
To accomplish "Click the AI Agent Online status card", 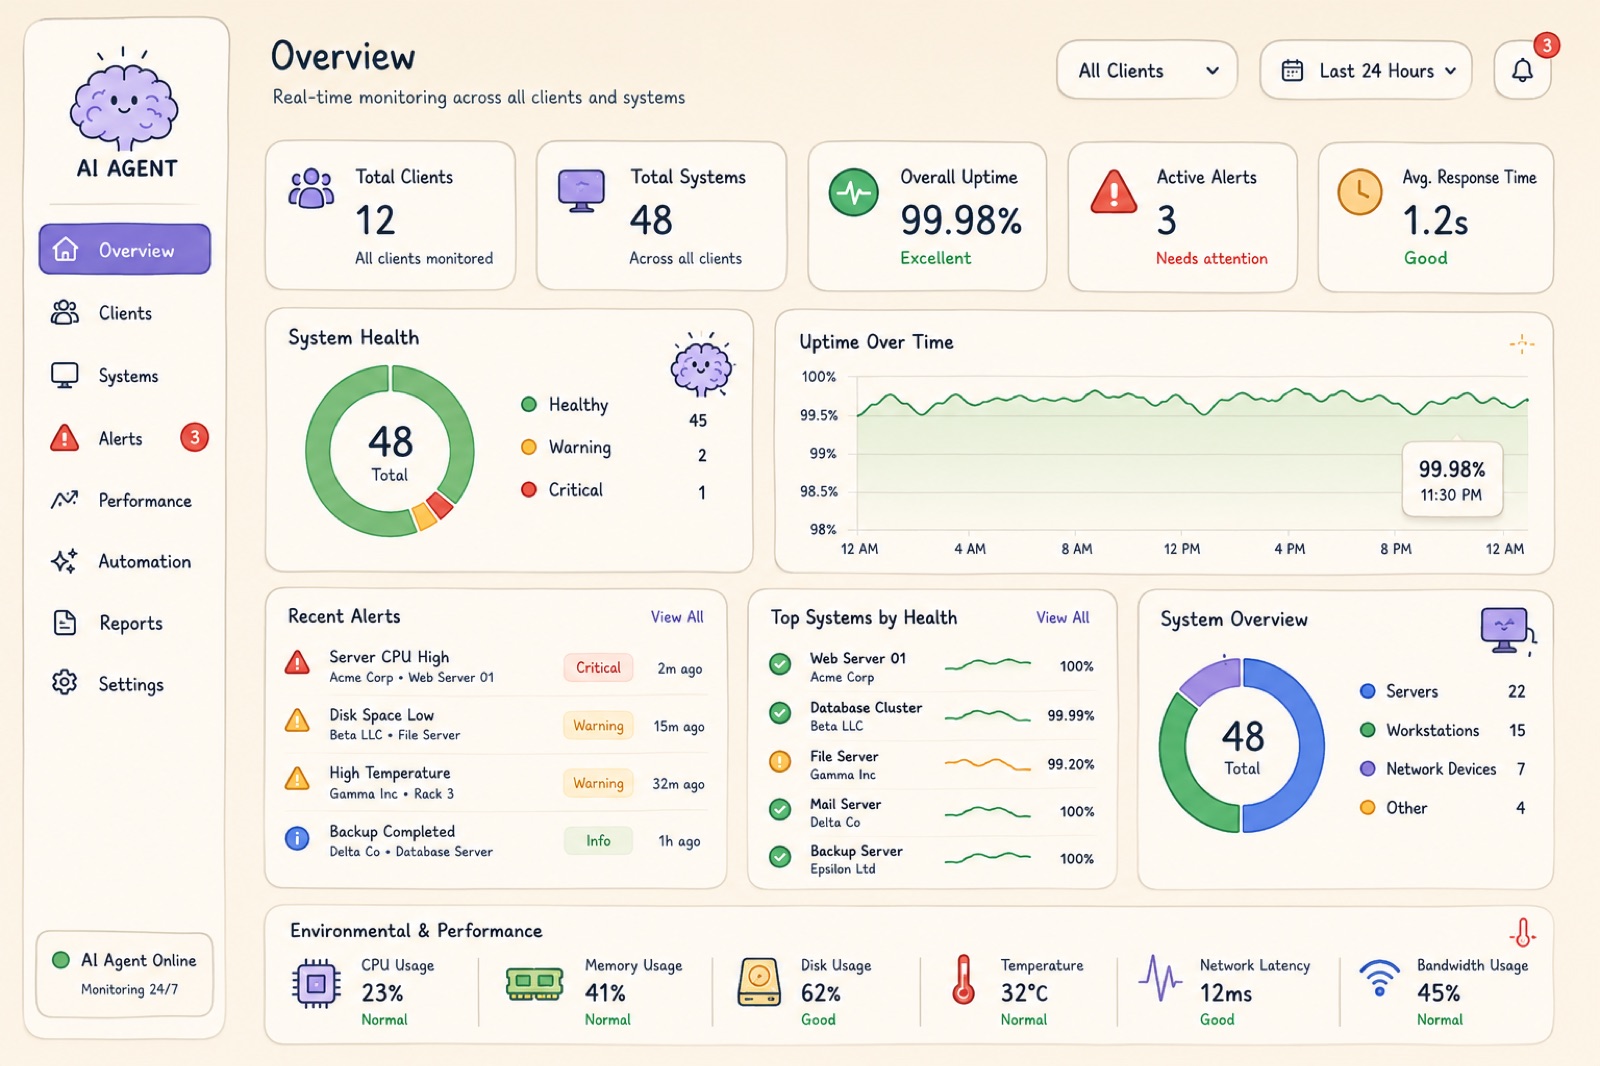I will pyautogui.click(x=125, y=974).
